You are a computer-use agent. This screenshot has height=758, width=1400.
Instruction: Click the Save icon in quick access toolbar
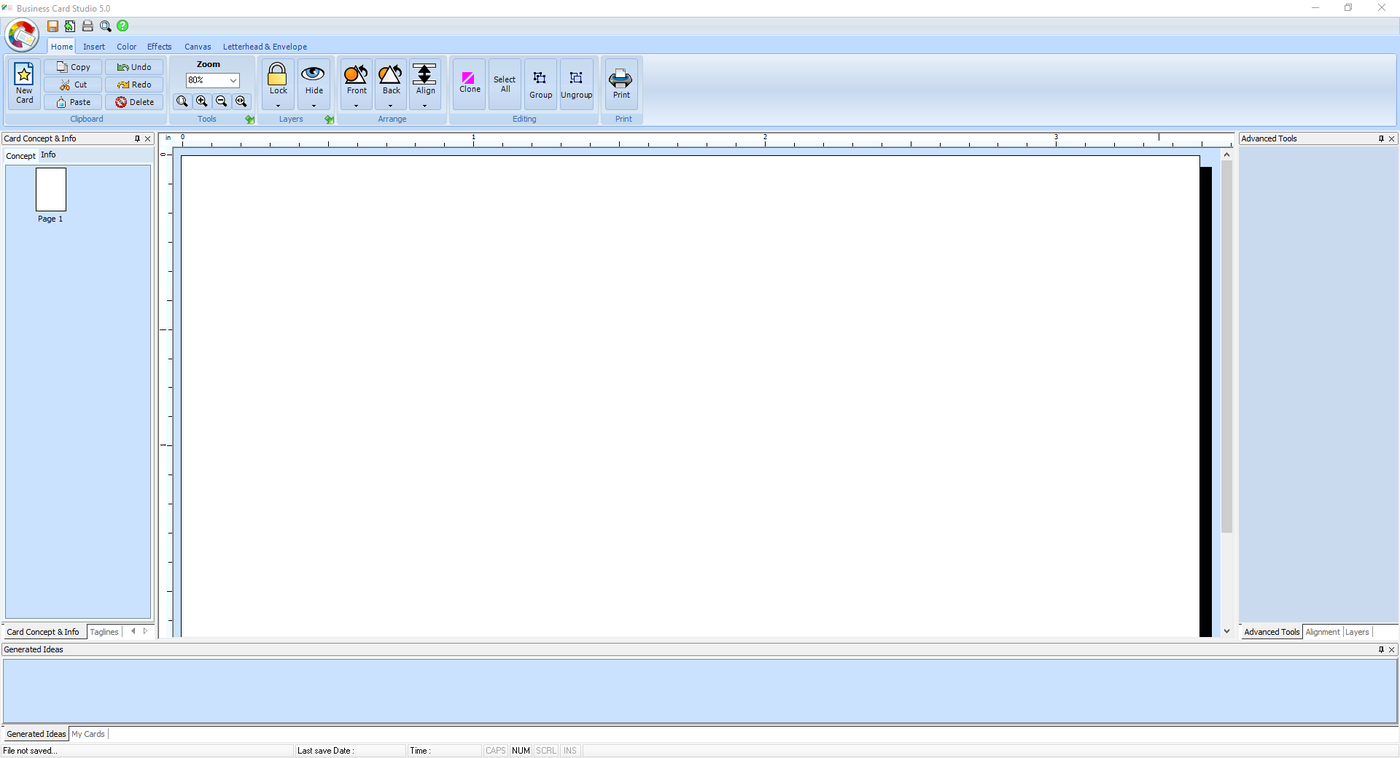point(53,26)
